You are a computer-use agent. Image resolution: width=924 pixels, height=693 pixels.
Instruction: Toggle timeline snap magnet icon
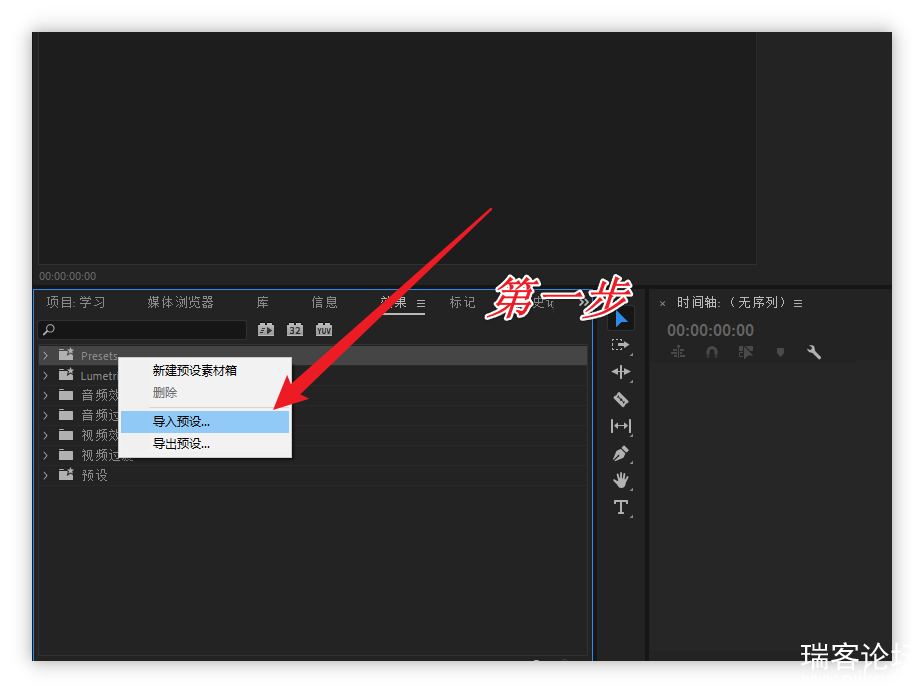point(712,352)
